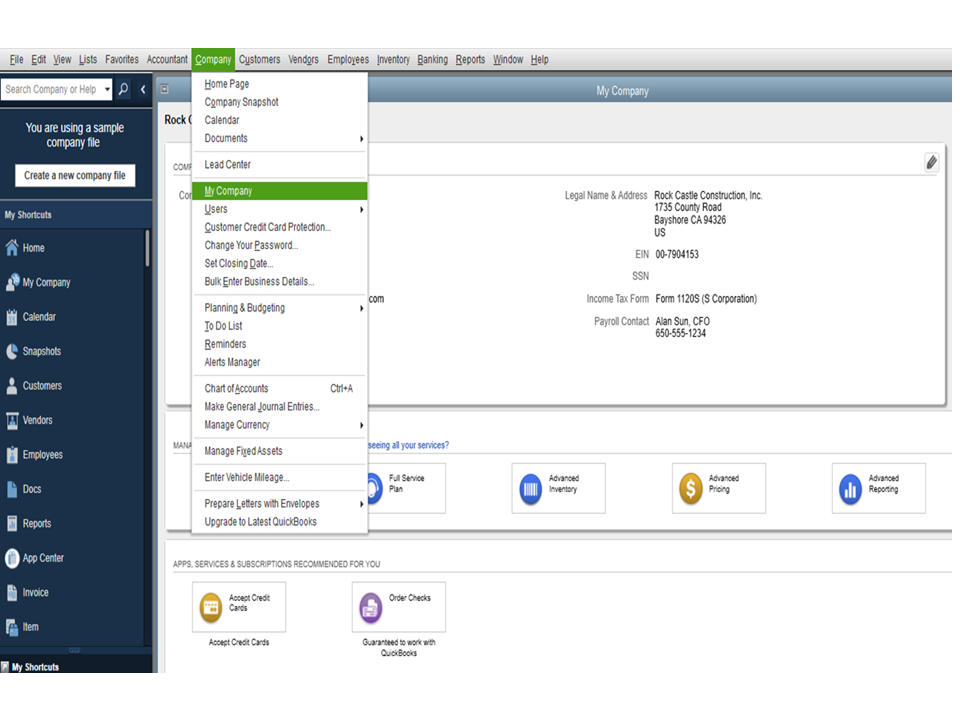Image resolution: width=960 pixels, height=720 pixels.
Task: Open the Order Checks icon
Action: coord(370,607)
